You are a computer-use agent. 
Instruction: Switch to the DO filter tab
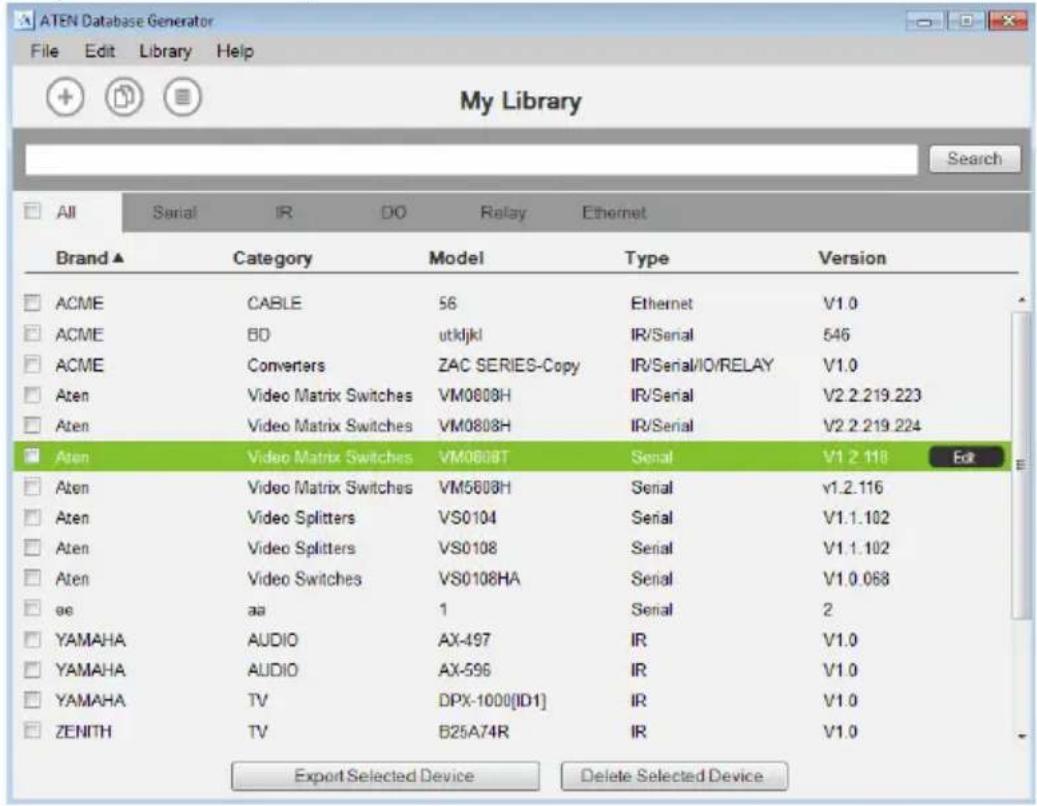click(x=394, y=212)
